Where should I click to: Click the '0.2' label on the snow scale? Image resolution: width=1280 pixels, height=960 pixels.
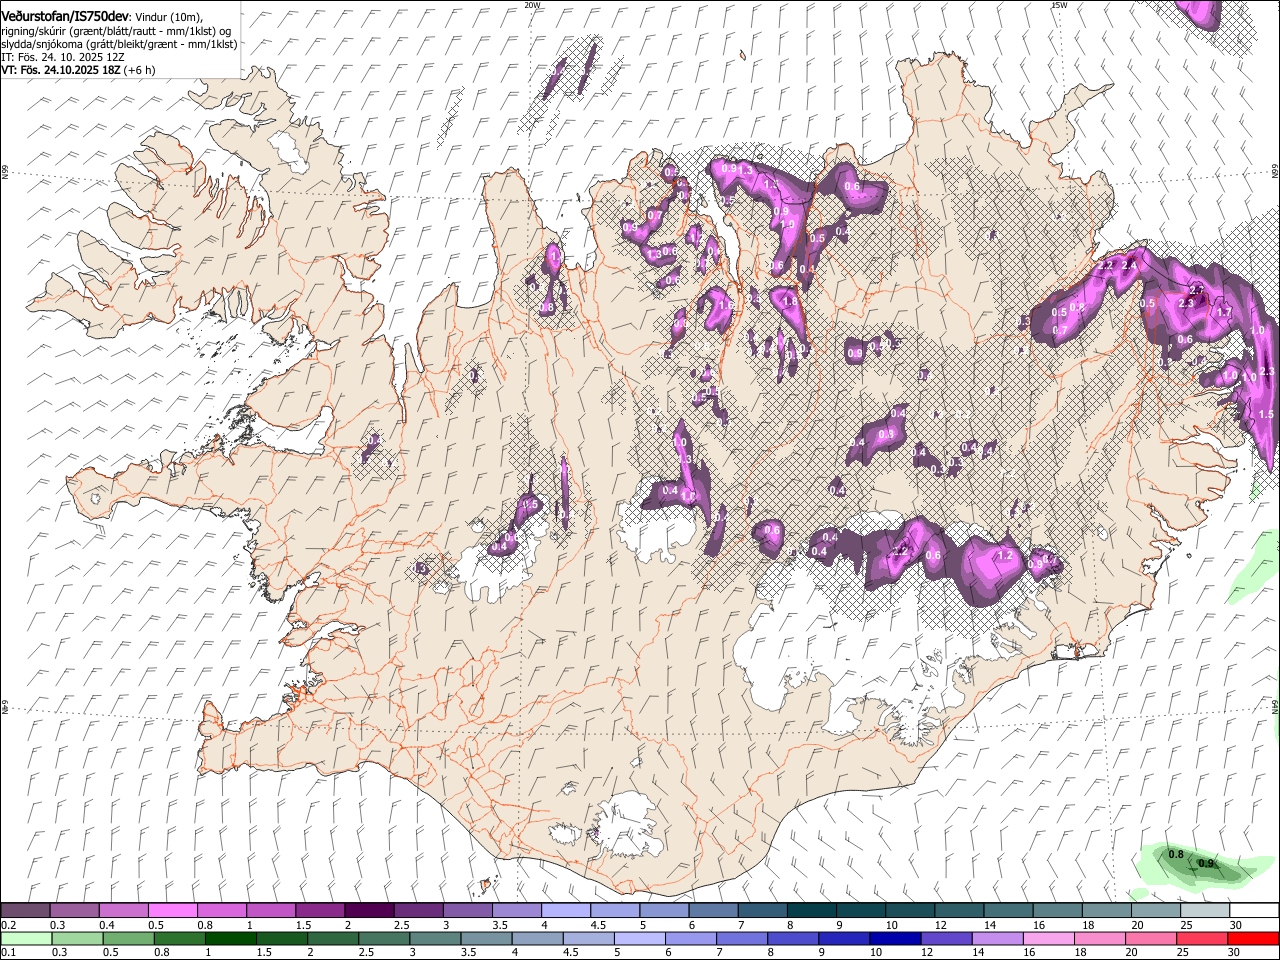click(8, 925)
